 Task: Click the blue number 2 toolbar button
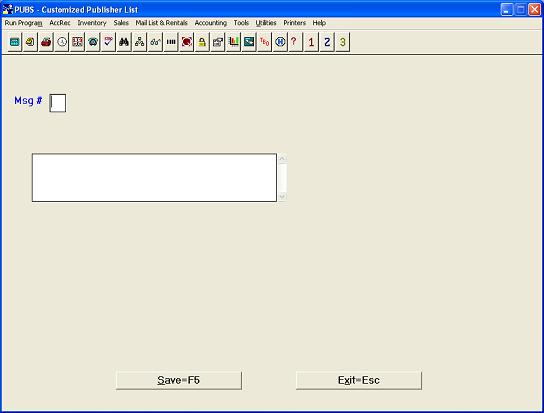tap(327, 42)
